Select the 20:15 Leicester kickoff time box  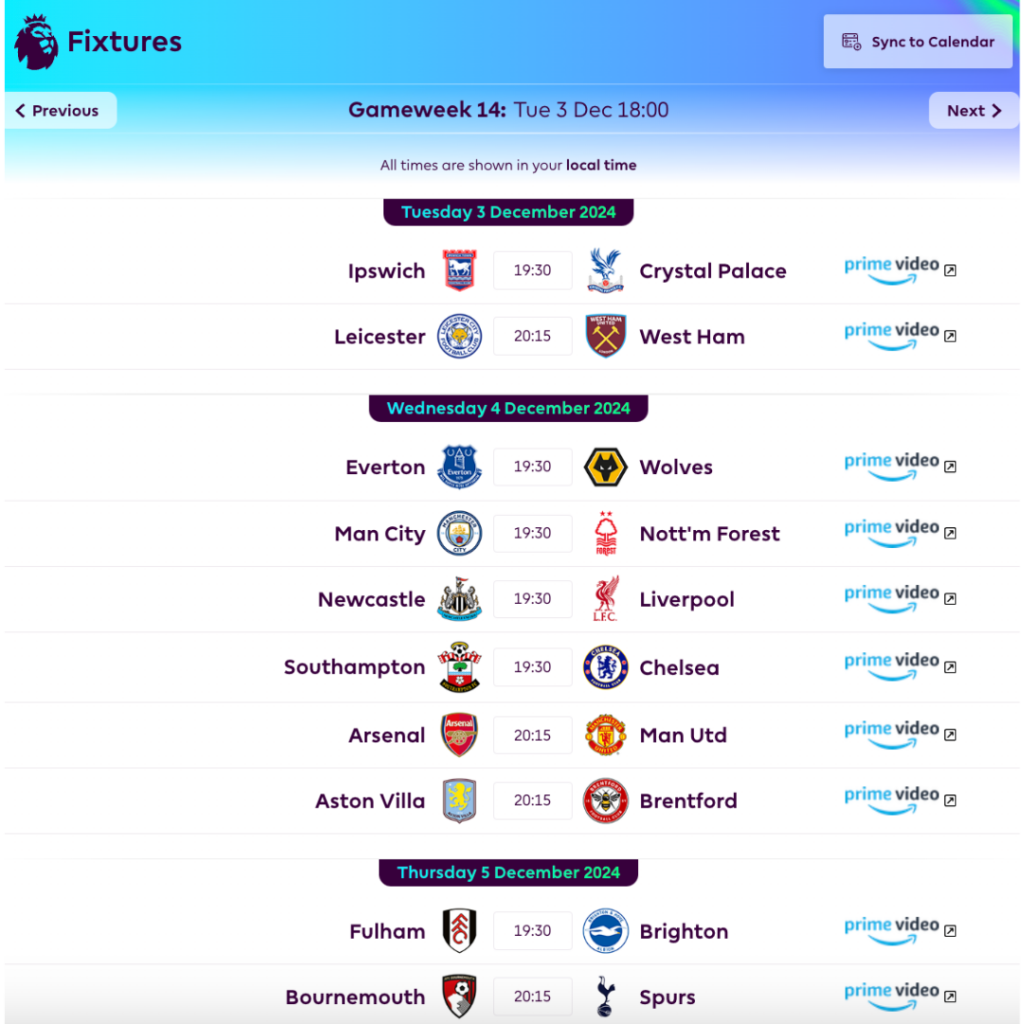click(532, 337)
